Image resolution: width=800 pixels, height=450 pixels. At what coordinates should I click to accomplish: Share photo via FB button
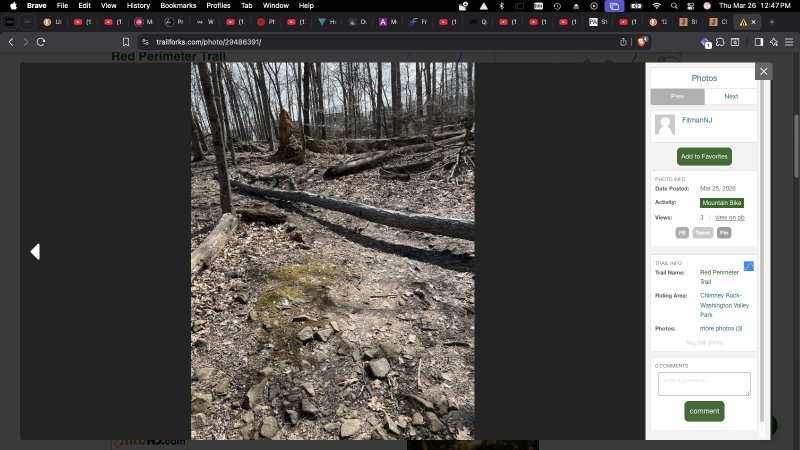pyautogui.click(x=682, y=233)
